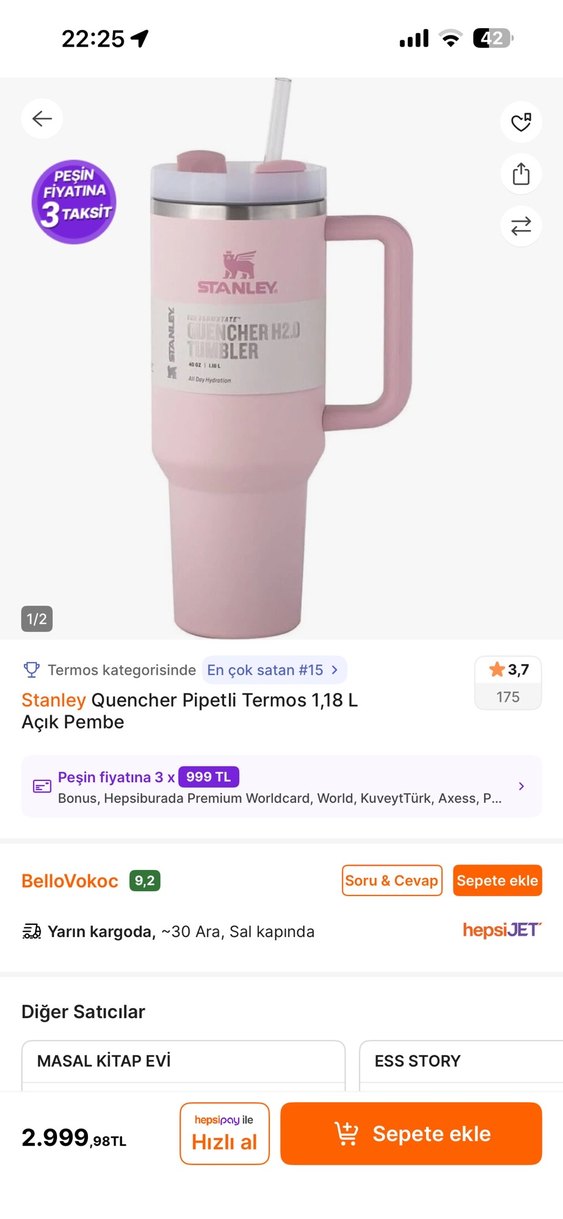Add product to favorites with heart icon
This screenshot has width=563, height=1219.
[521, 122]
